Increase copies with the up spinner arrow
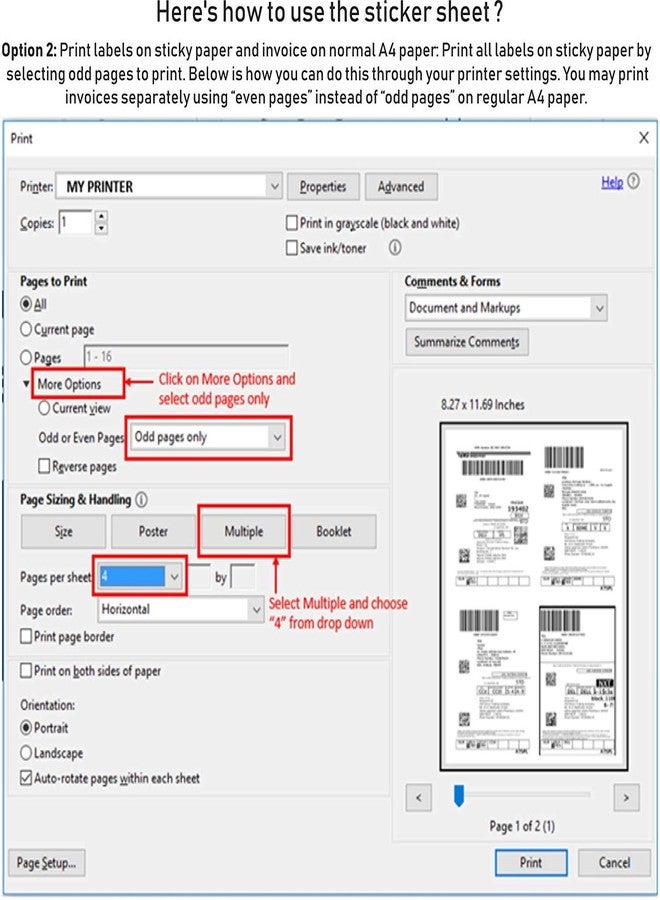 [101, 217]
